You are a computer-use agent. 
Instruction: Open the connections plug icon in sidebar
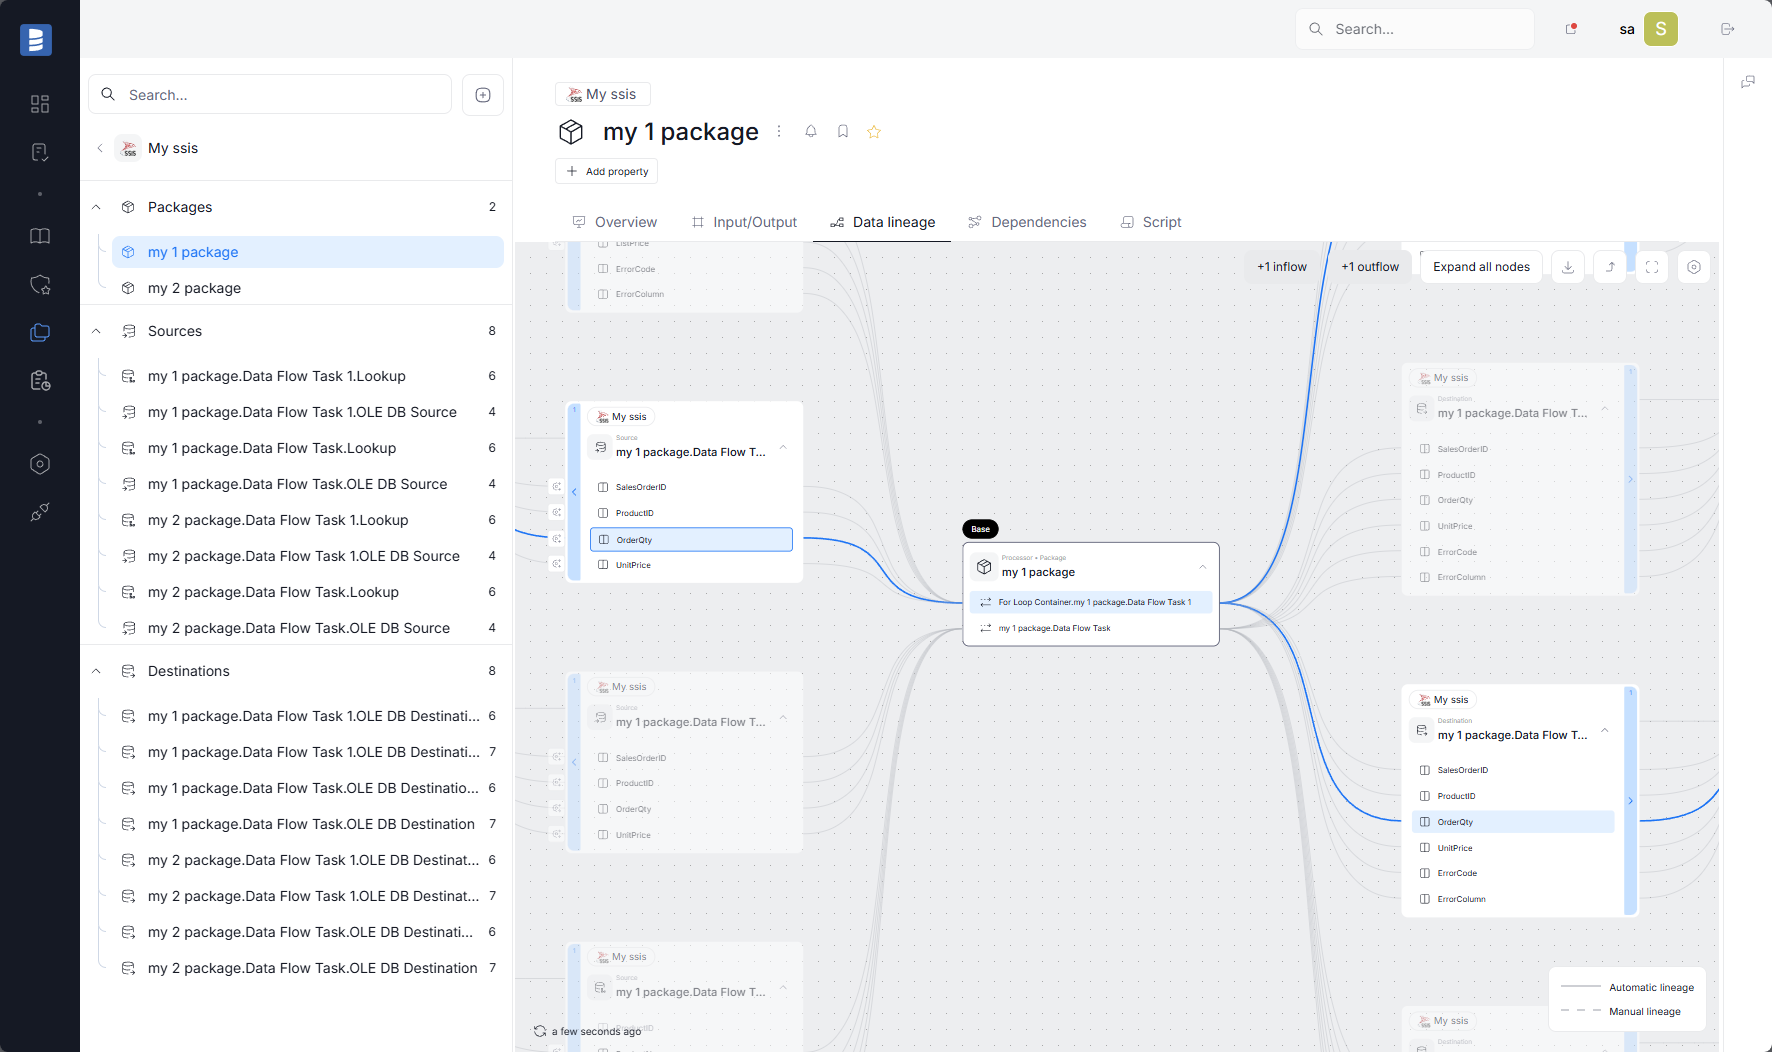[x=40, y=512]
